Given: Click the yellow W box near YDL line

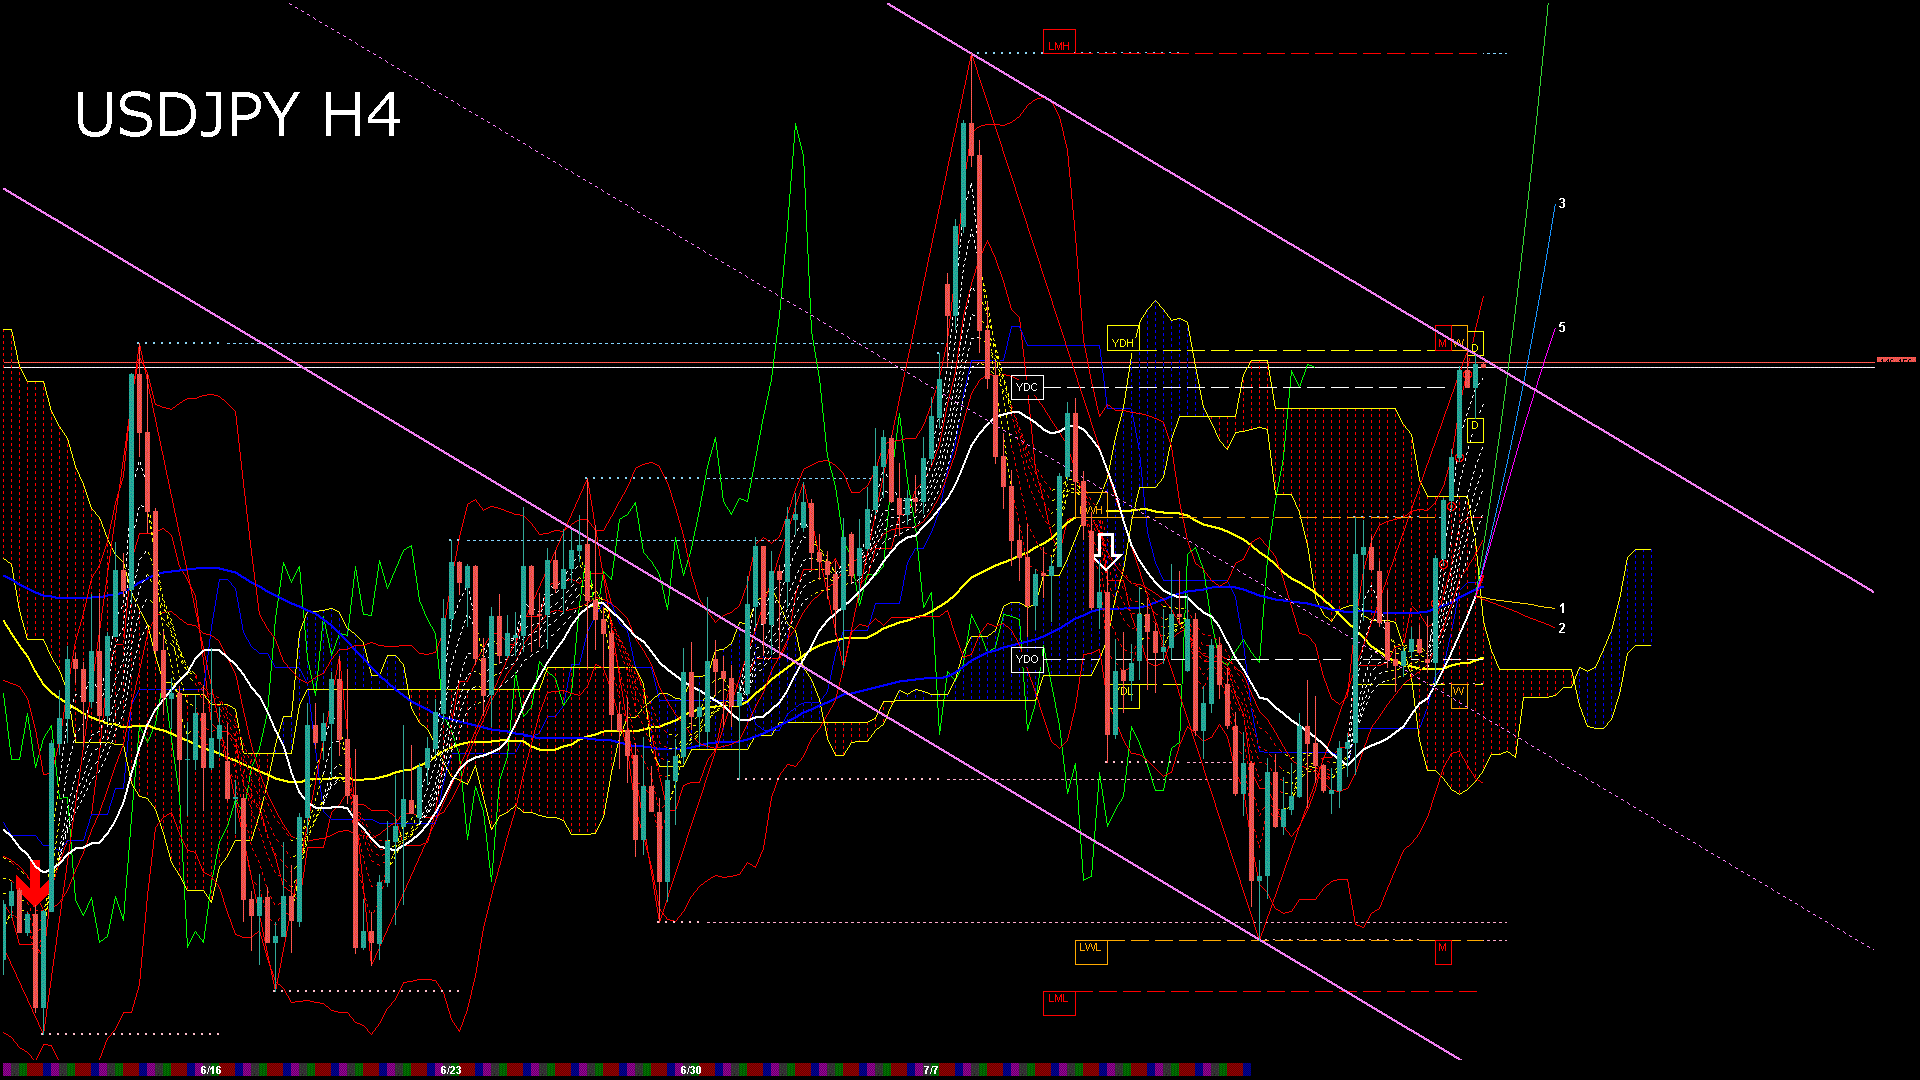Looking at the screenshot, I should [1459, 694].
